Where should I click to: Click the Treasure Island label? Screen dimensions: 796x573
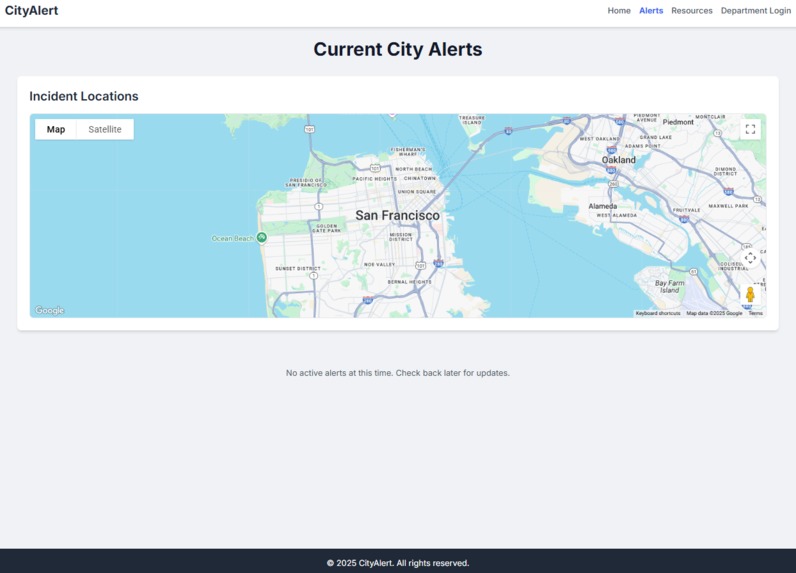[x=472, y=120]
